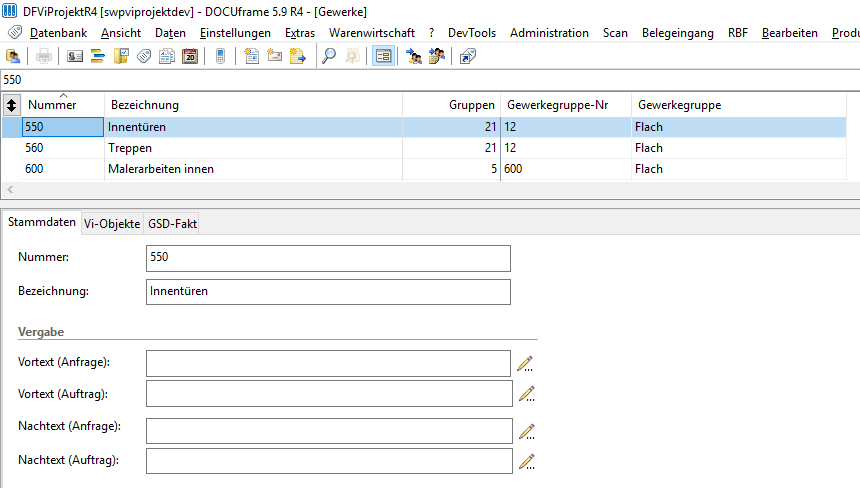This screenshot has height=488, width=860.
Task: Click pencil icon beside Nachtext (Anfrage)
Action: pyautogui.click(x=527, y=432)
